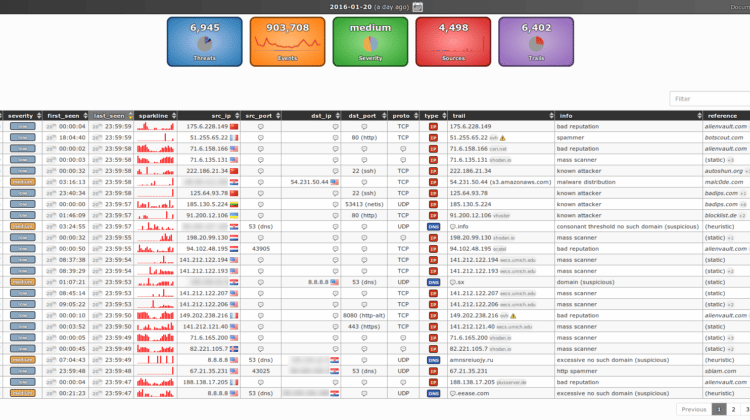Sort table by severity column
This screenshot has width=750, height=420.
[x=22, y=116]
